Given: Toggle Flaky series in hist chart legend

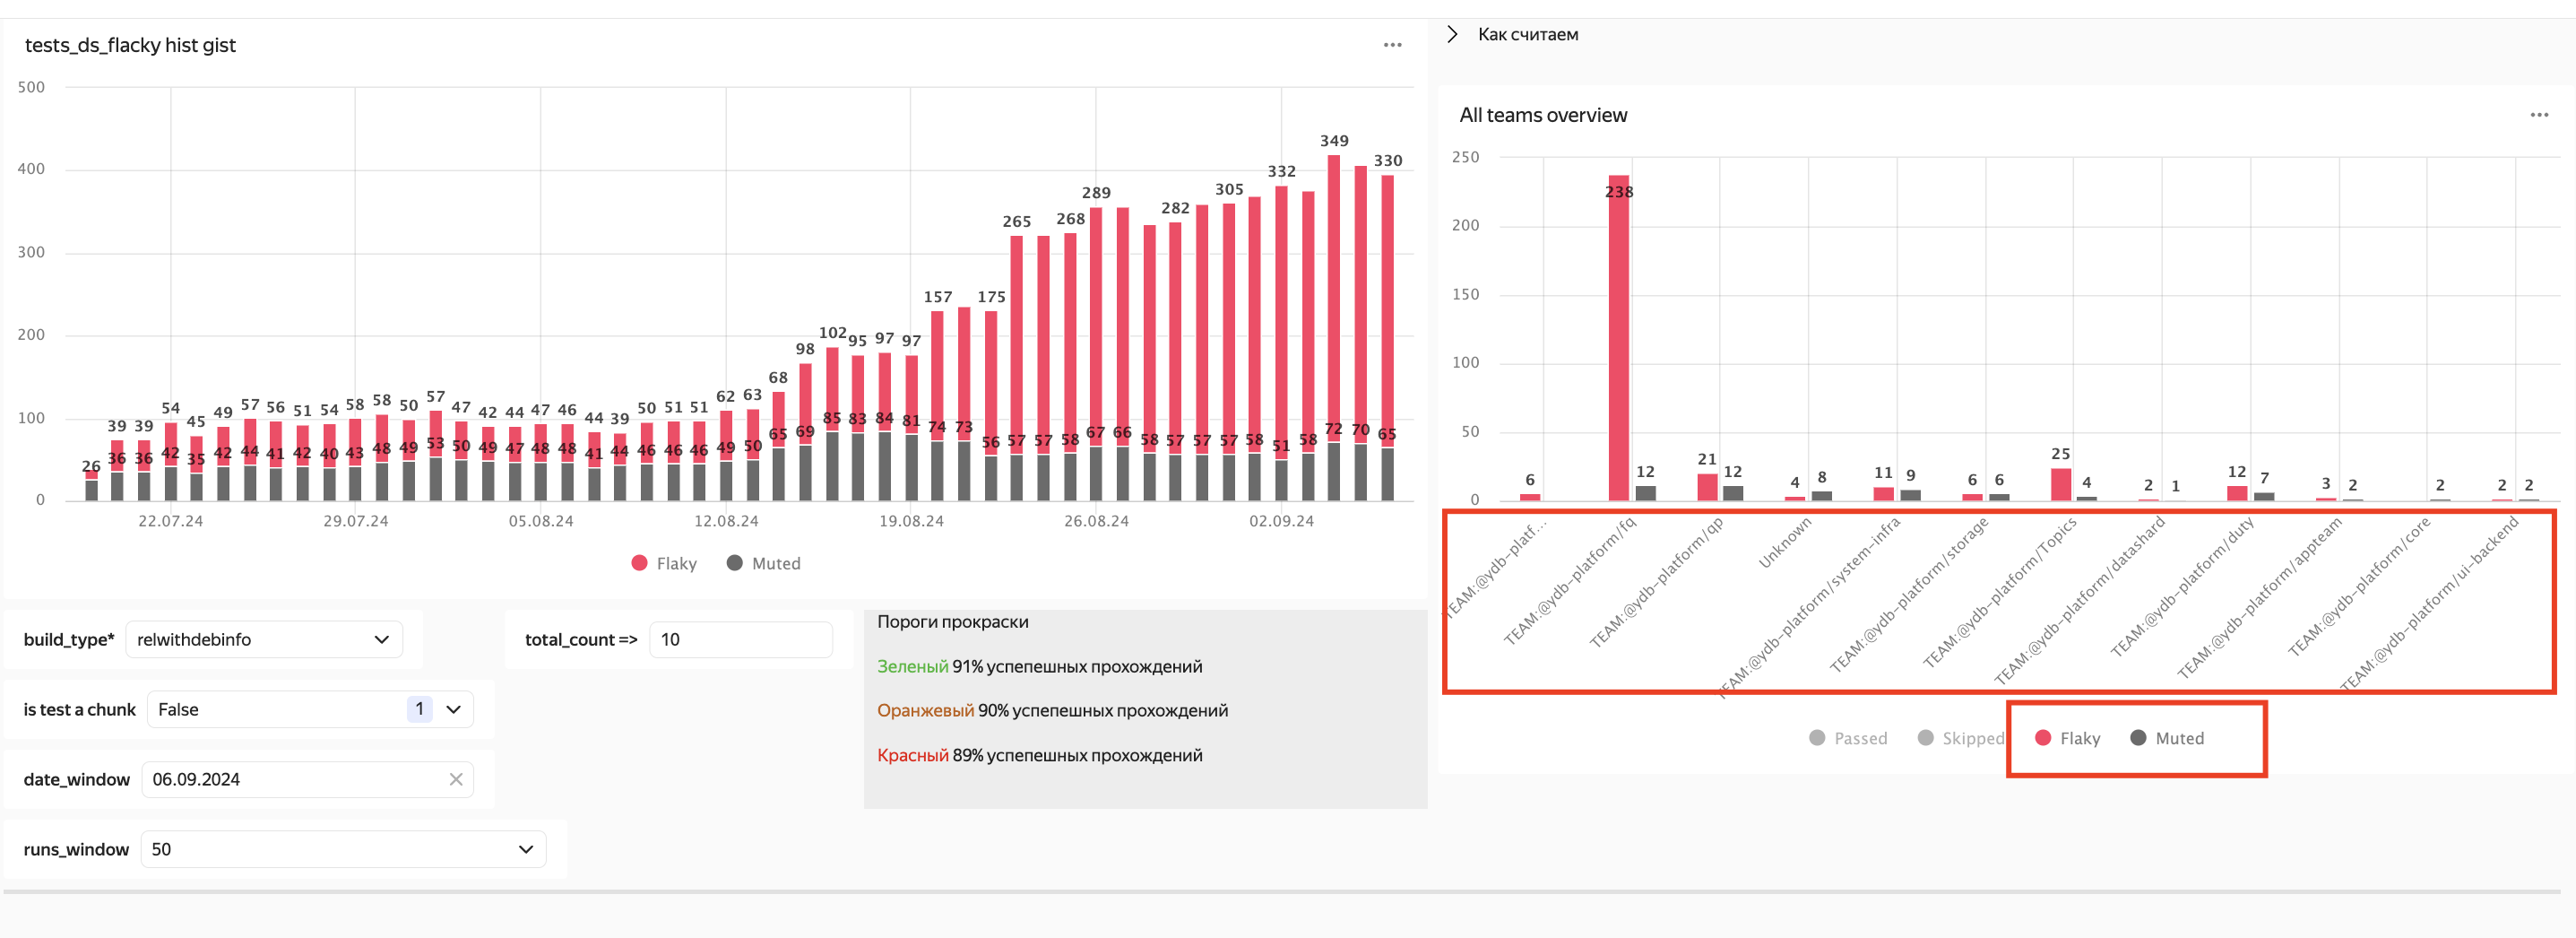Looking at the screenshot, I should (665, 563).
